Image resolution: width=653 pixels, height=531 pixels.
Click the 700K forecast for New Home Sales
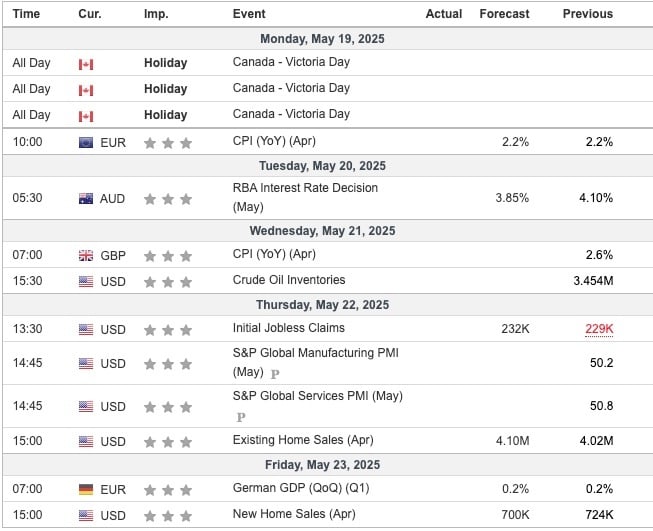click(516, 515)
